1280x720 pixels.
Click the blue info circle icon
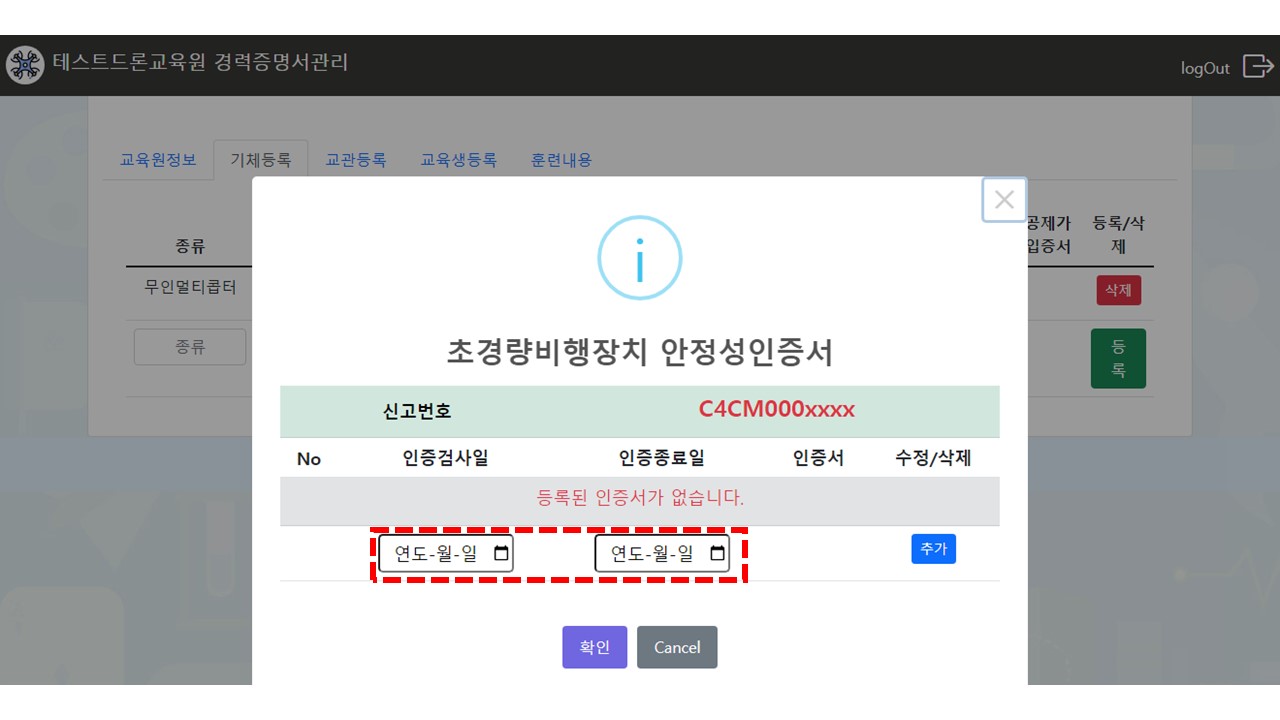[639, 258]
